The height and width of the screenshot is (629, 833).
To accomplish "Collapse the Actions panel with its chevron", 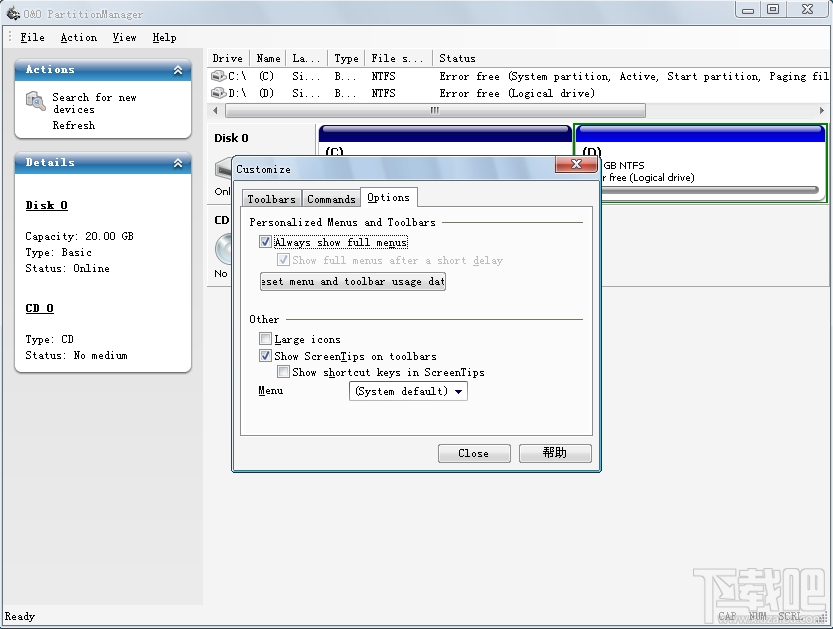I will pos(179,70).
